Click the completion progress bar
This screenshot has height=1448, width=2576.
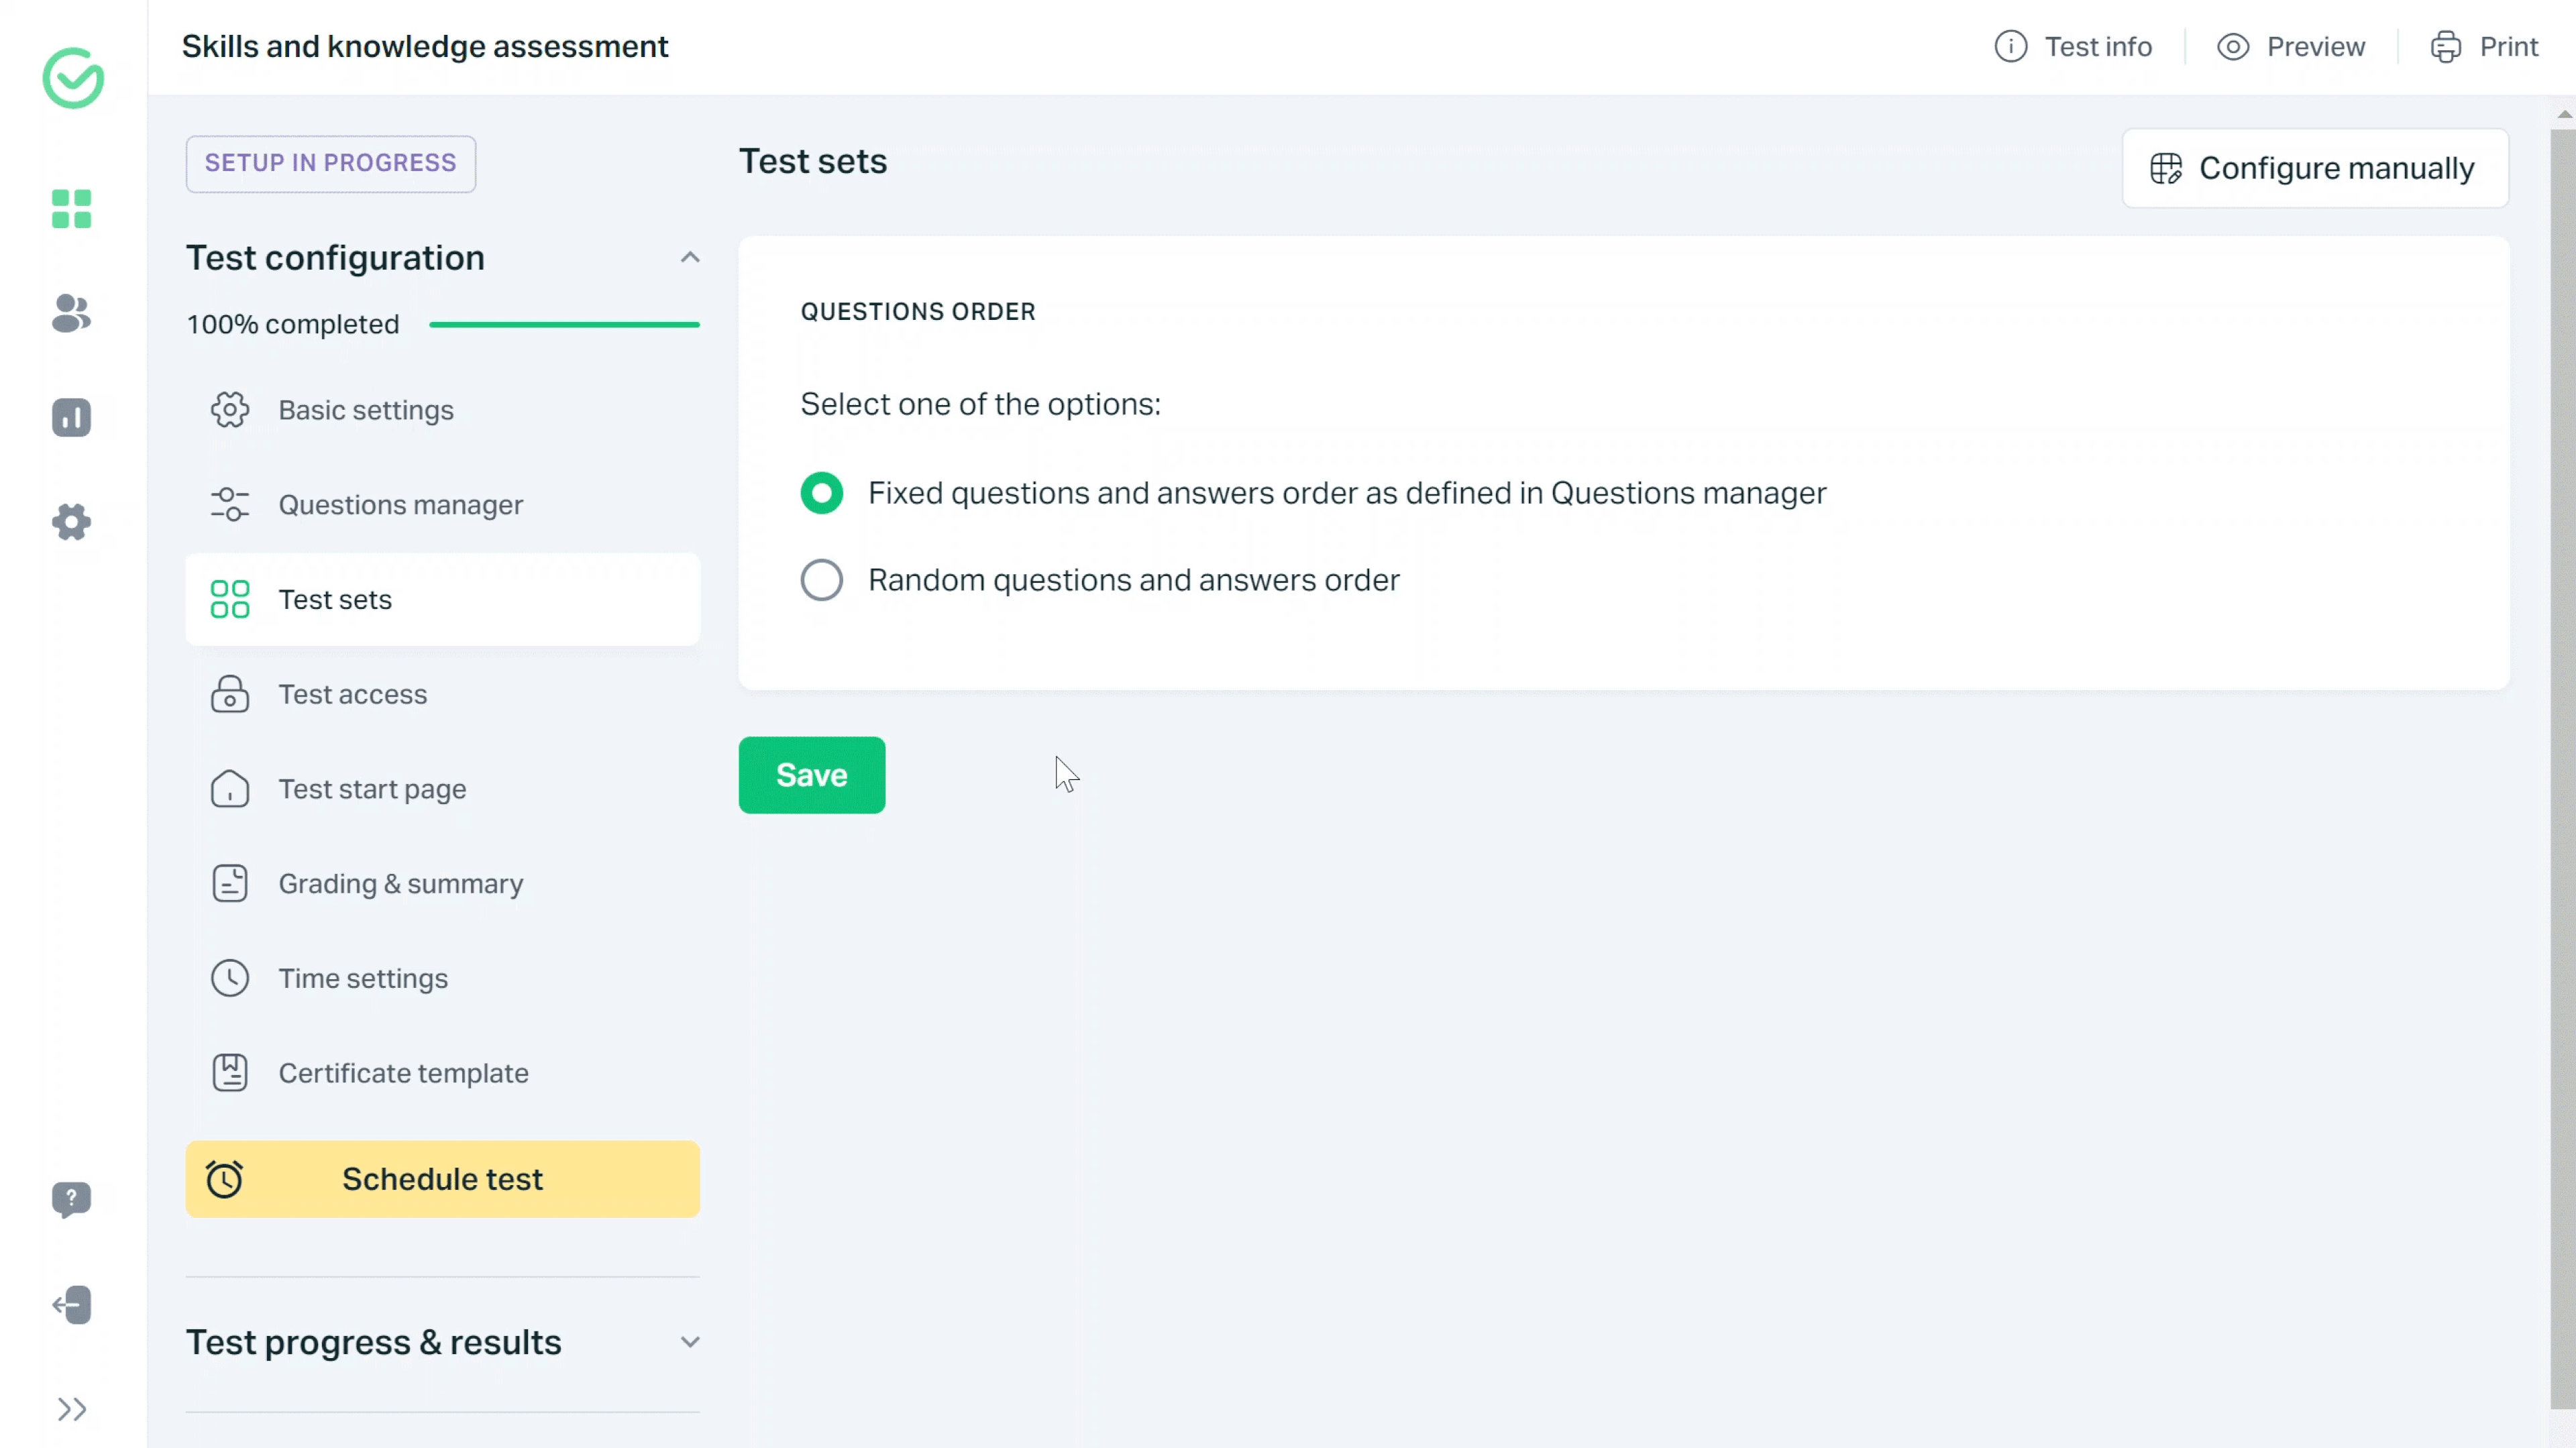point(564,325)
